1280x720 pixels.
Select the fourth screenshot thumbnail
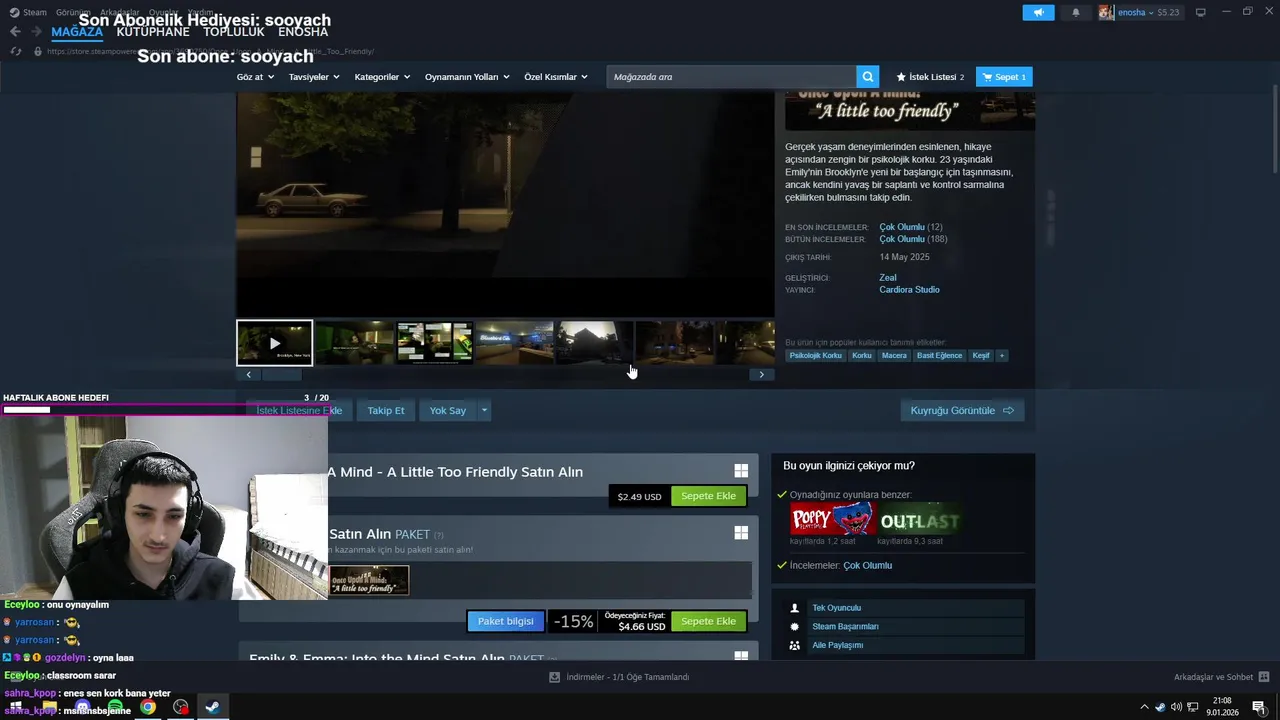coord(514,343)
